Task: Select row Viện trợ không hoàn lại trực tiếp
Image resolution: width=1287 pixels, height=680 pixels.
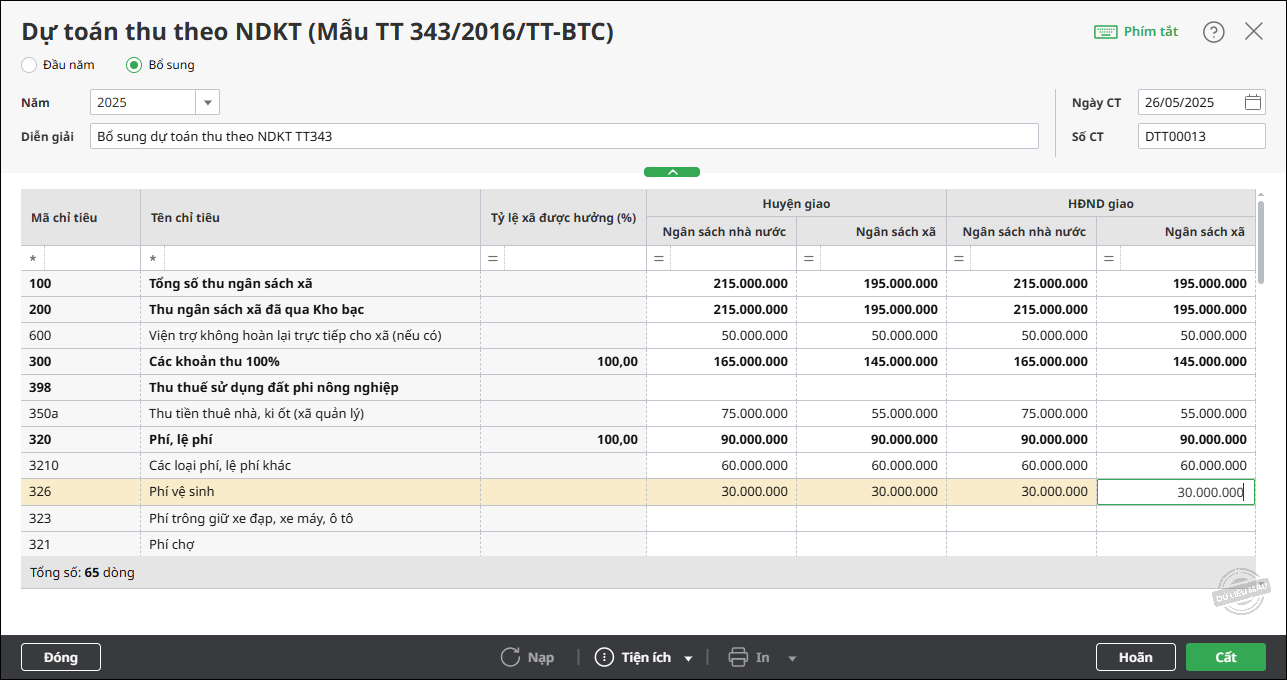Action: [x=638, y=336]
